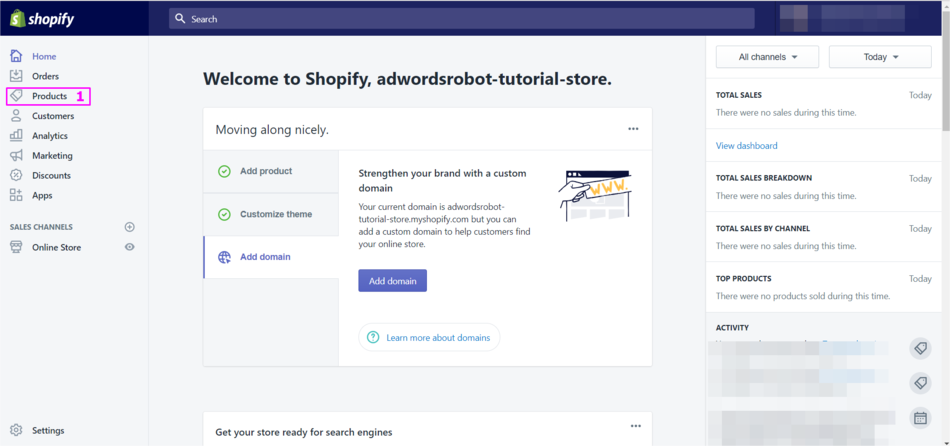
Task: Click the Settings gear icon
Action: (16, 430)
